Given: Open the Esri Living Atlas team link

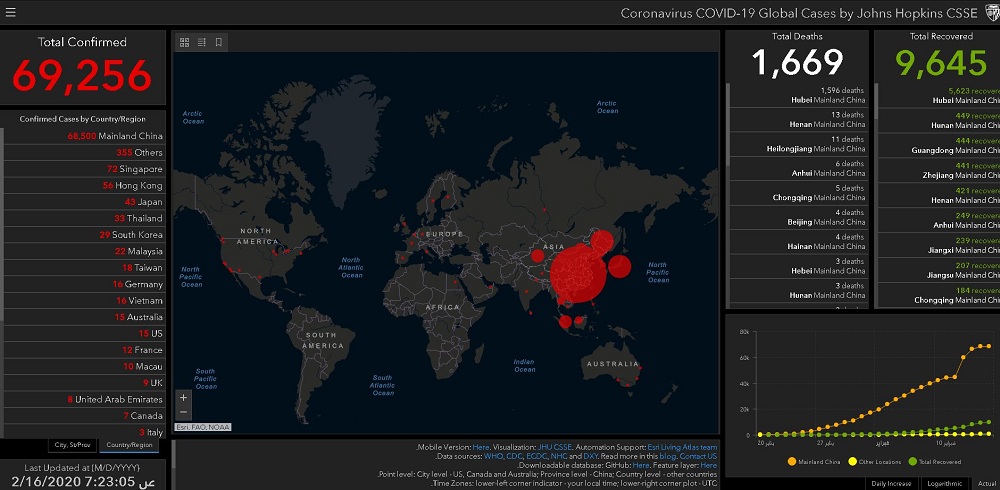Looking at the screenshot, I should click(x=681, y=447).
